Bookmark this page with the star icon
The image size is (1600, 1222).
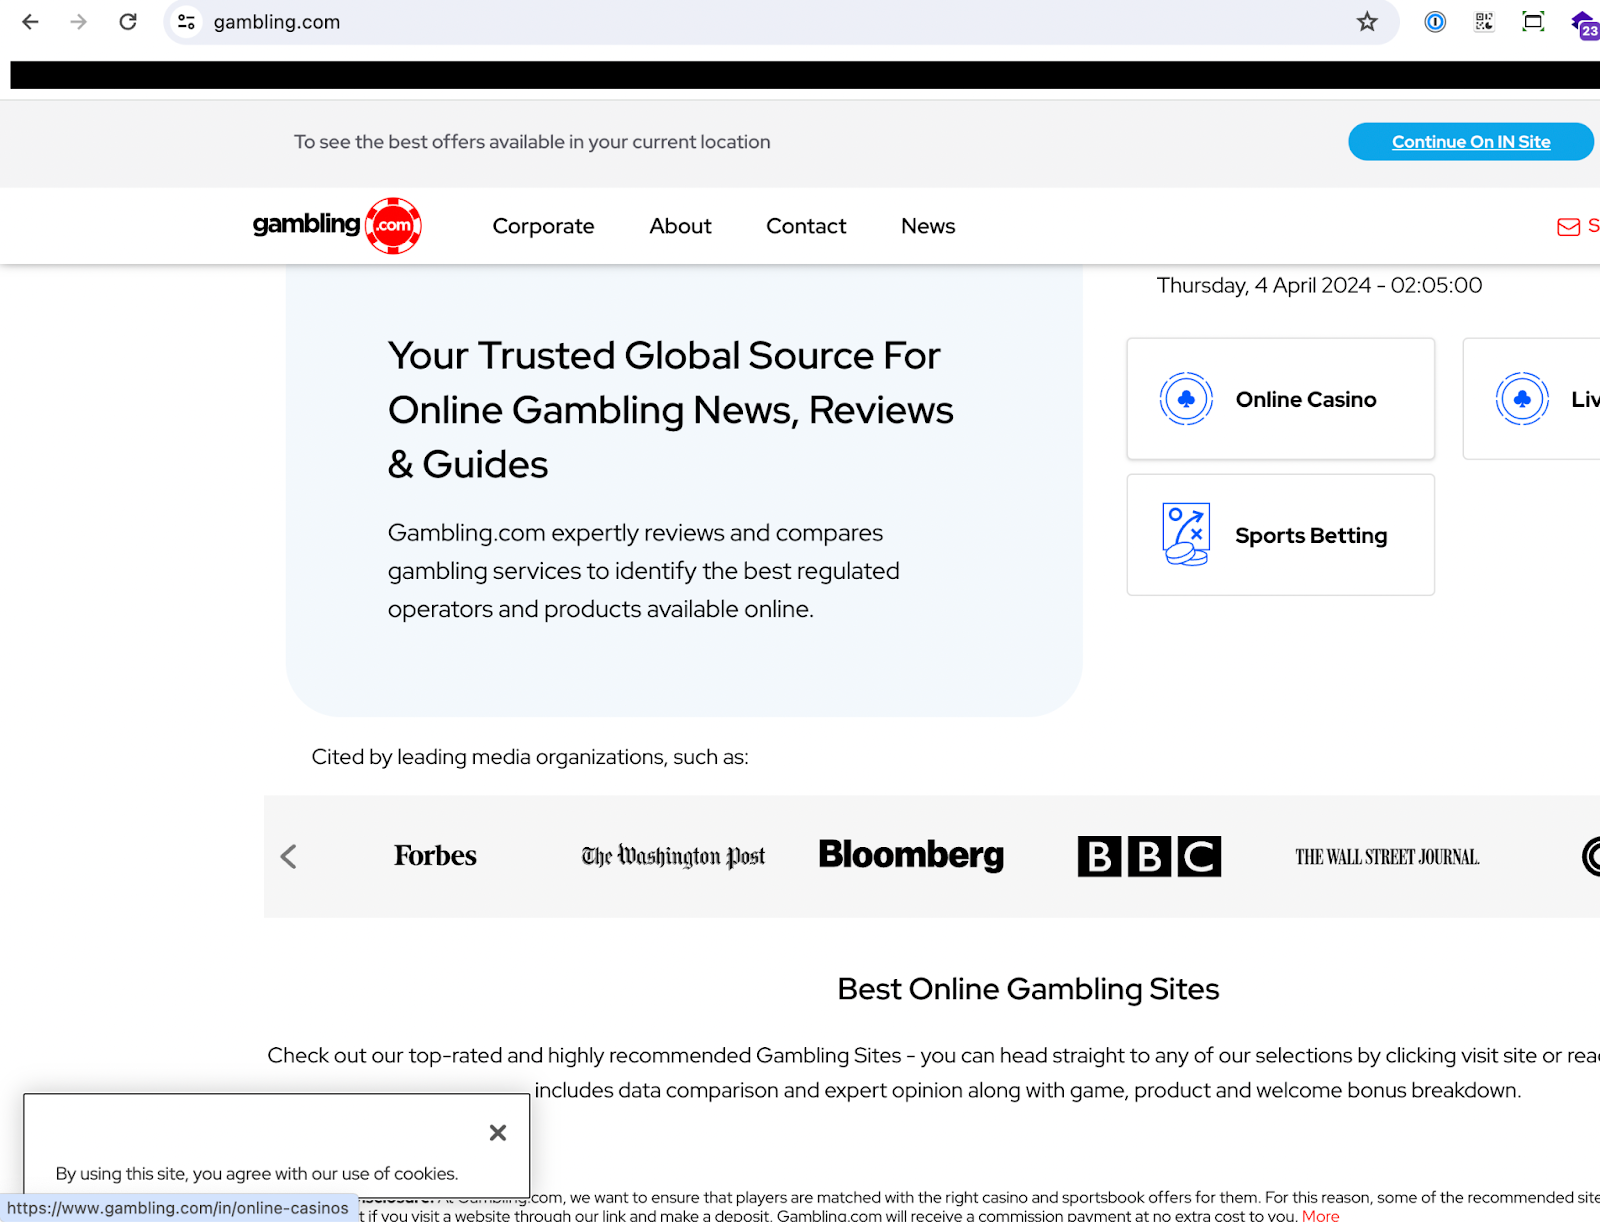point(1367,22)
